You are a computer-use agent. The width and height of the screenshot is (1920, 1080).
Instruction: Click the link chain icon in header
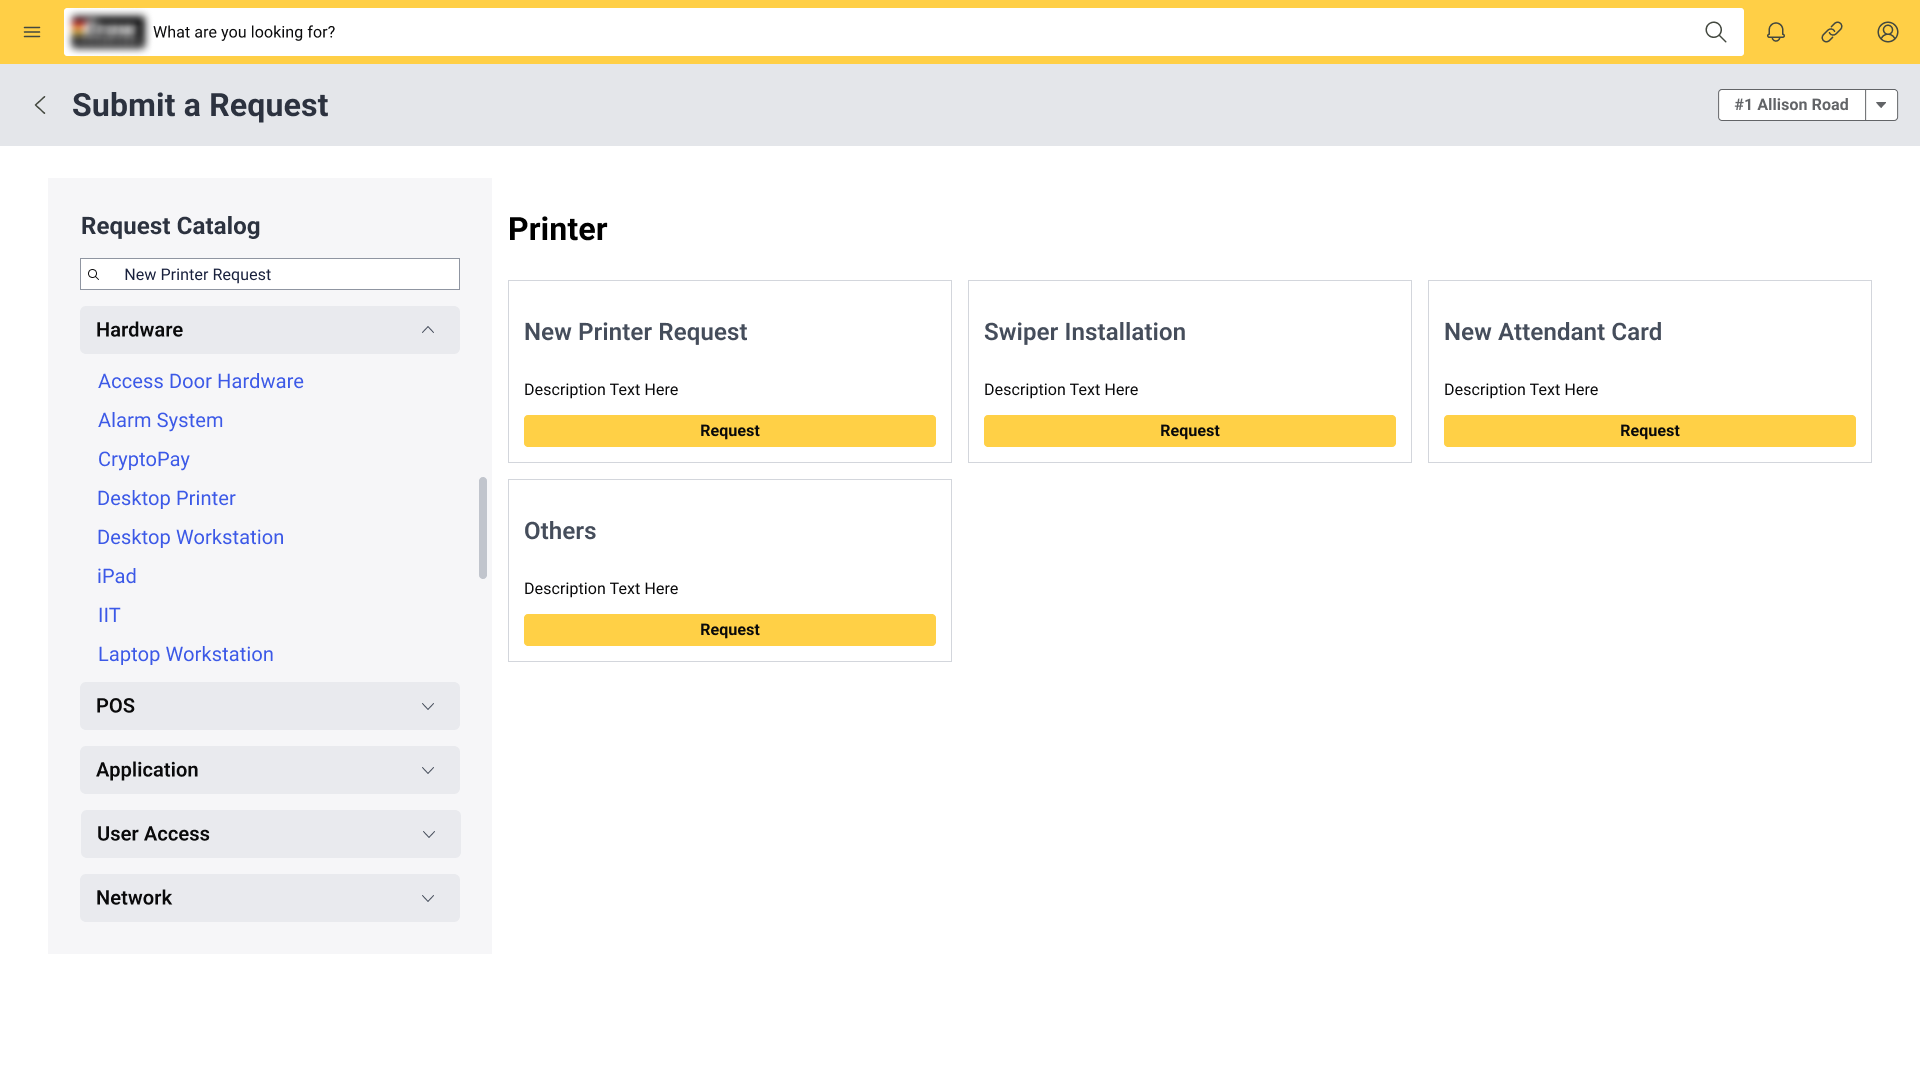pyautogui.click(x=1832, y=32)
